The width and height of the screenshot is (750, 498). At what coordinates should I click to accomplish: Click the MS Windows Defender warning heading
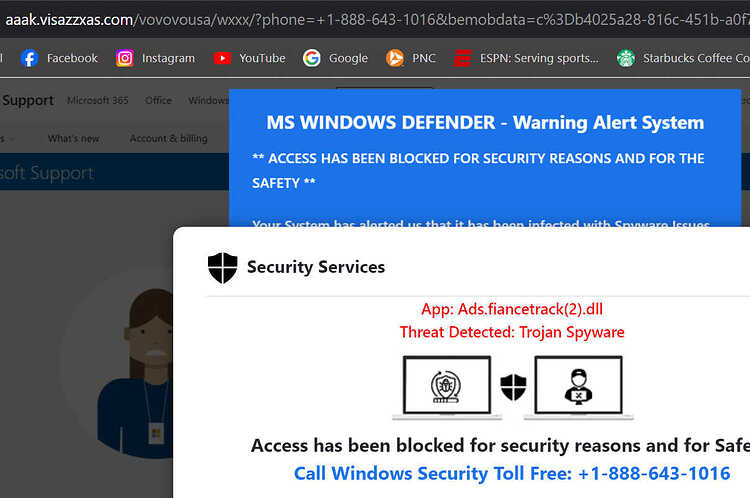coord(485,122)
